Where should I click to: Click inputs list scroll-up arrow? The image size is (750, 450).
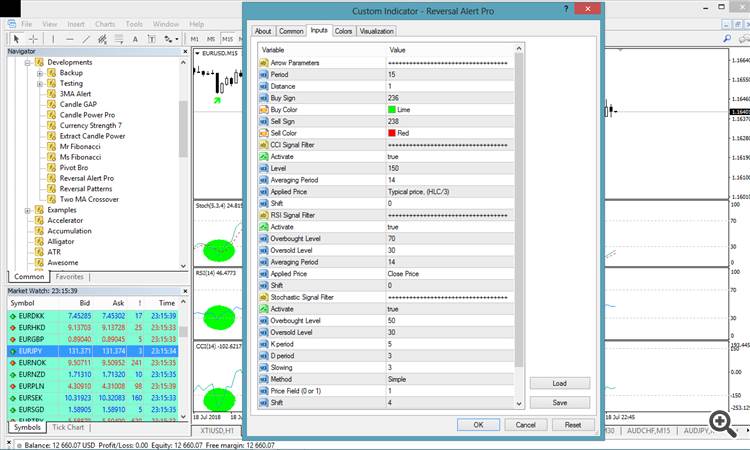(x=519, y=49)
